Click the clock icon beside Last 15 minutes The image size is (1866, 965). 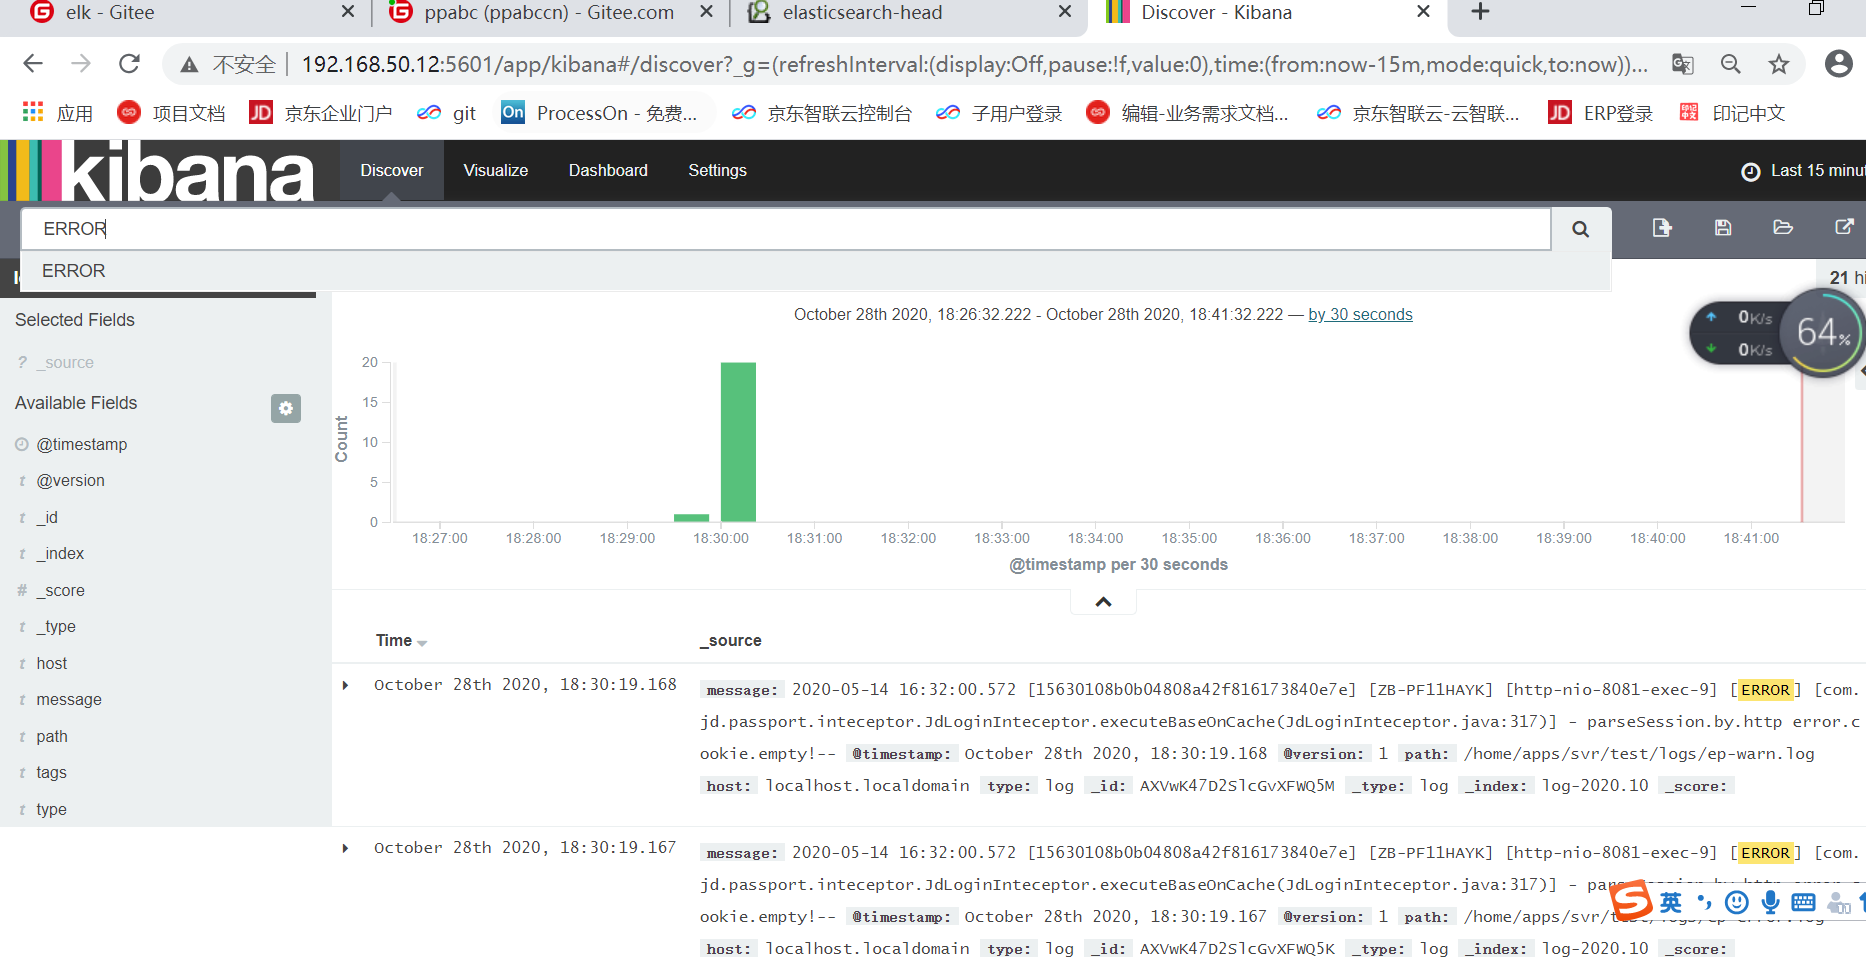1750,172
